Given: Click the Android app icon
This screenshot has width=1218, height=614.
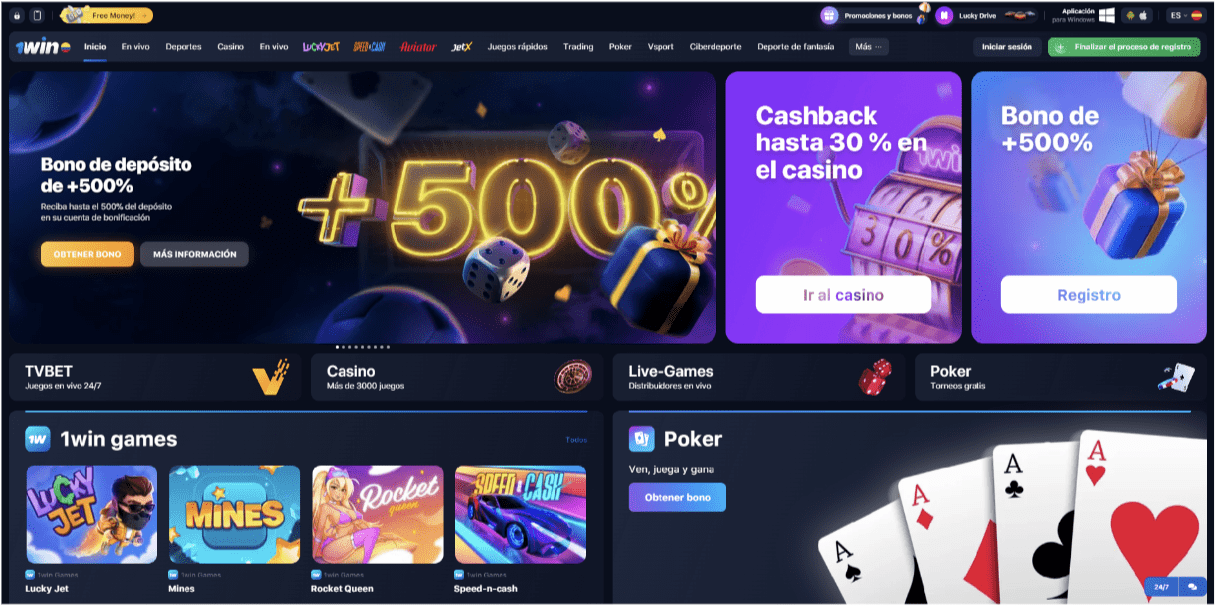Looking at the screenshot, I should [x=1130, y=16].
